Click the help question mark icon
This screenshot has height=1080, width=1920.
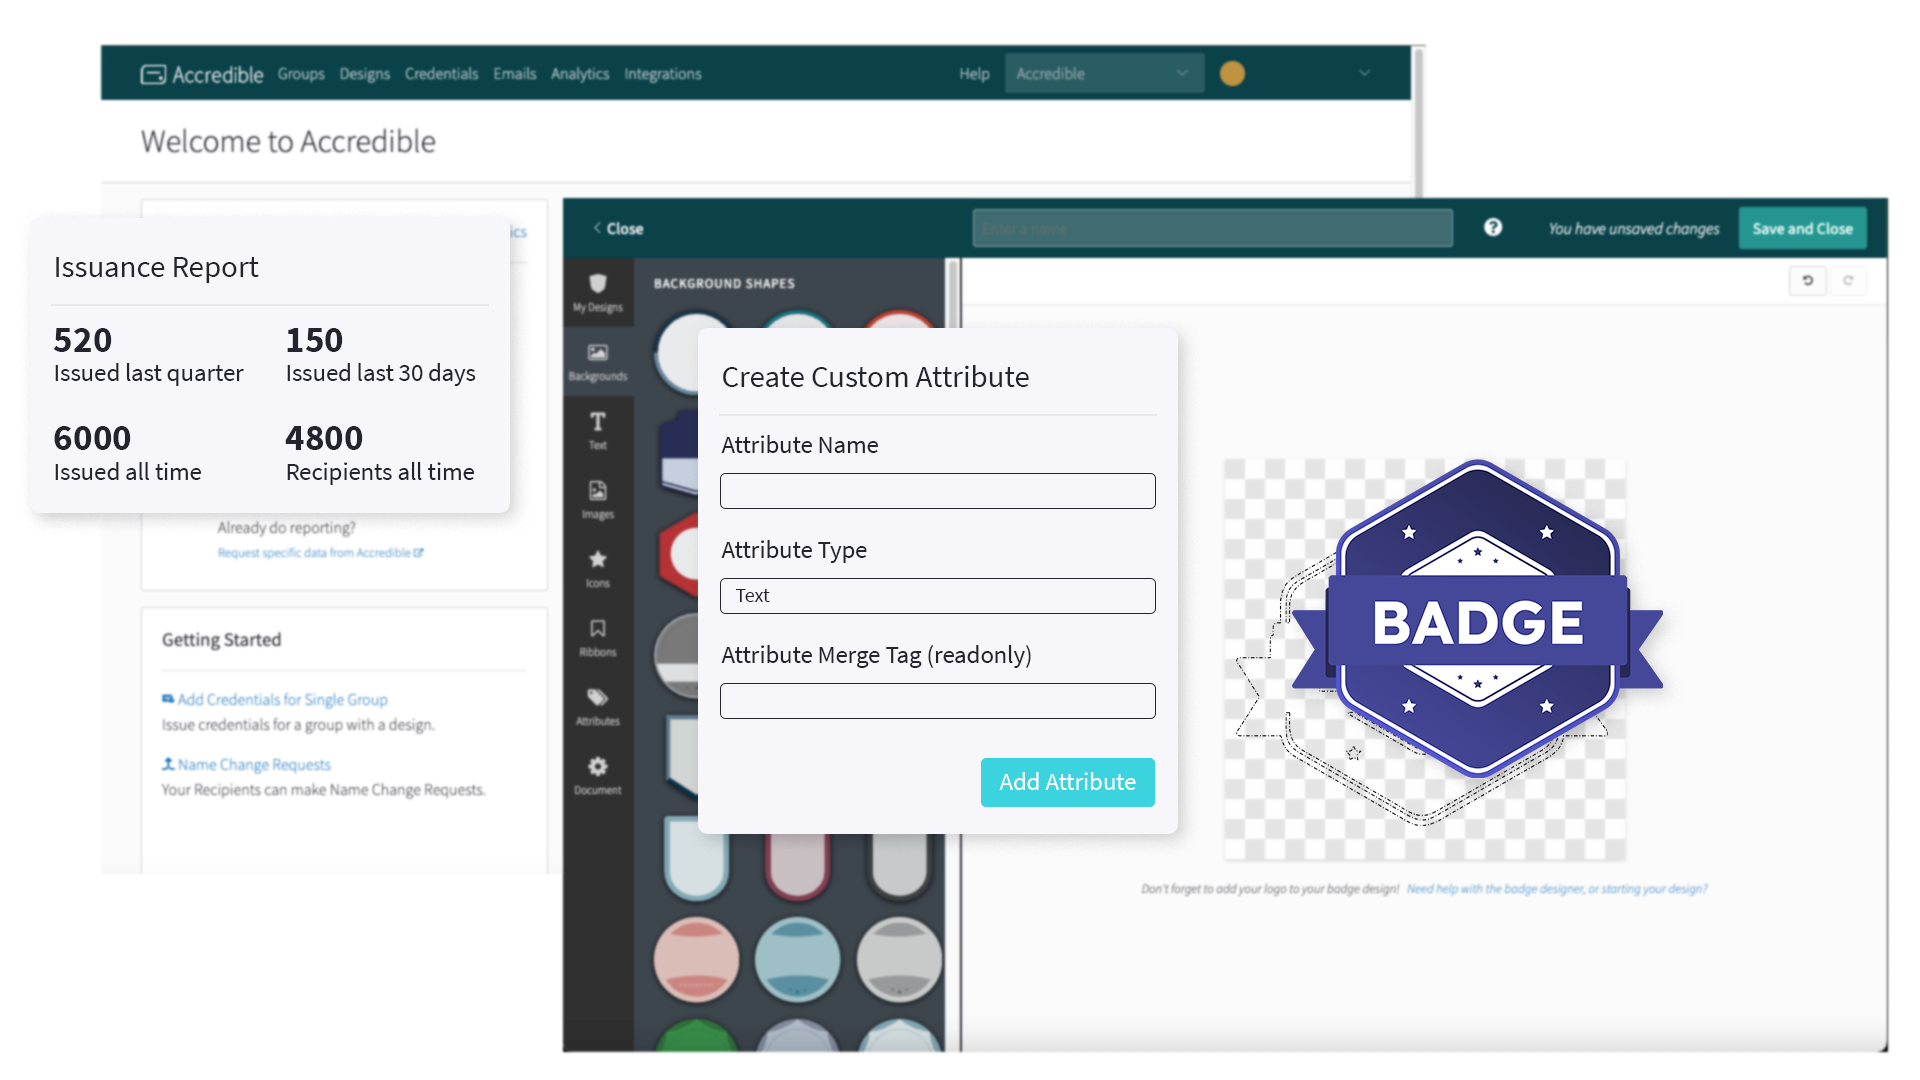pyautogui.click(x=1492, y=228)
